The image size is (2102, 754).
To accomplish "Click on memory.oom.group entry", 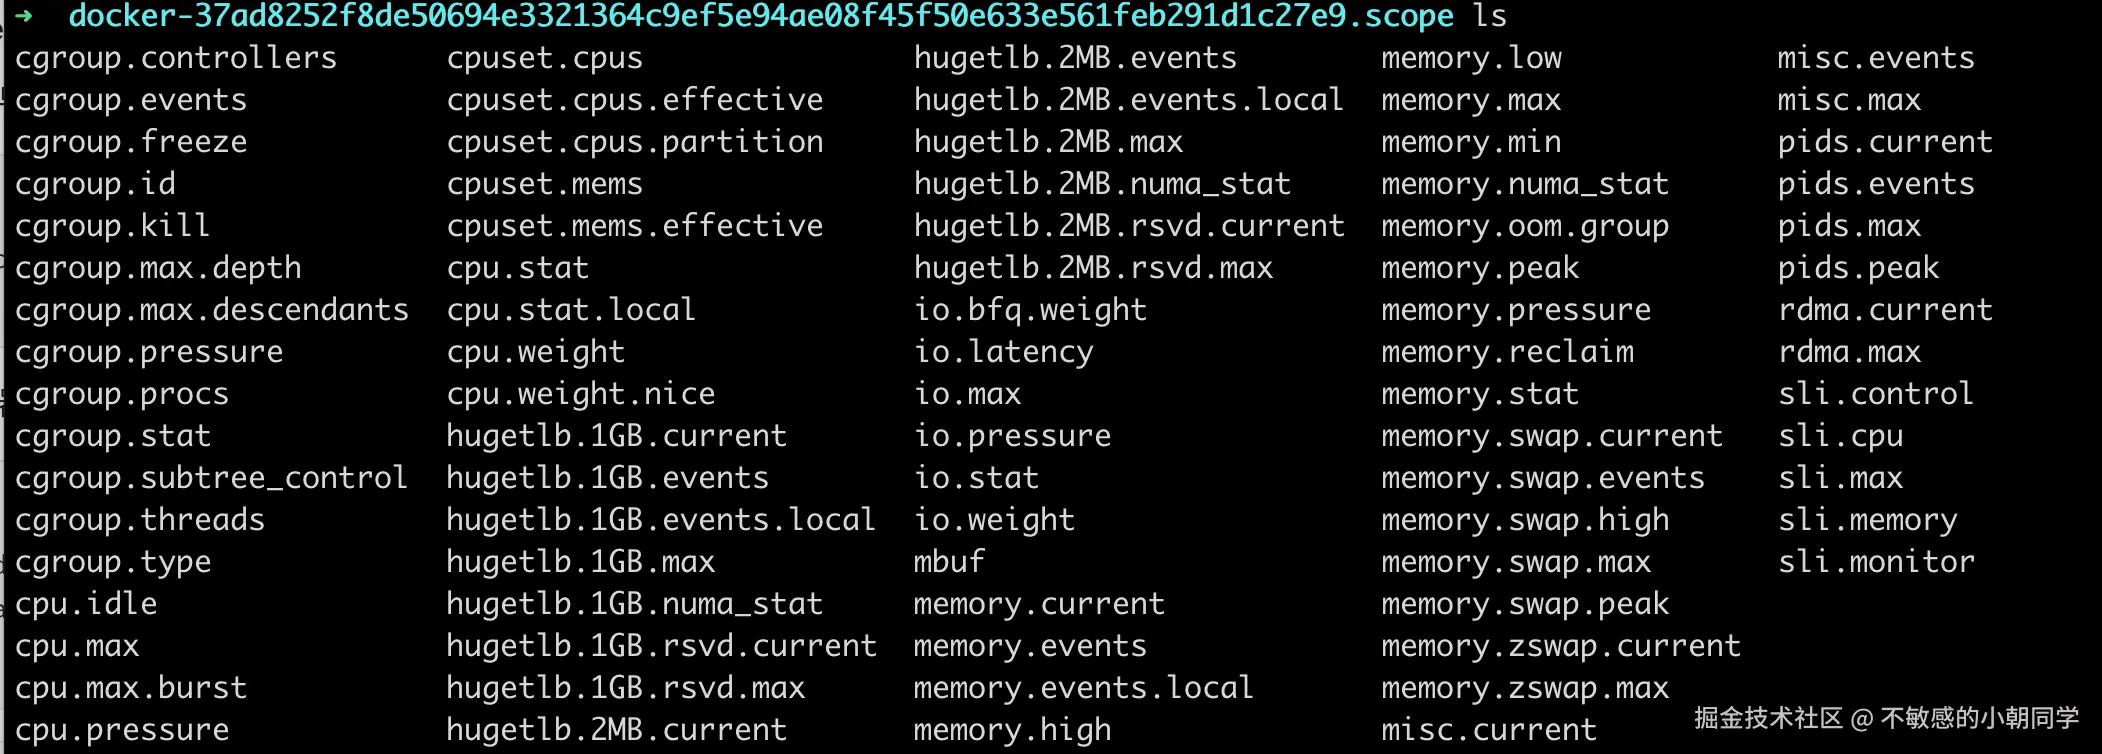I will tap(1525, 226).
